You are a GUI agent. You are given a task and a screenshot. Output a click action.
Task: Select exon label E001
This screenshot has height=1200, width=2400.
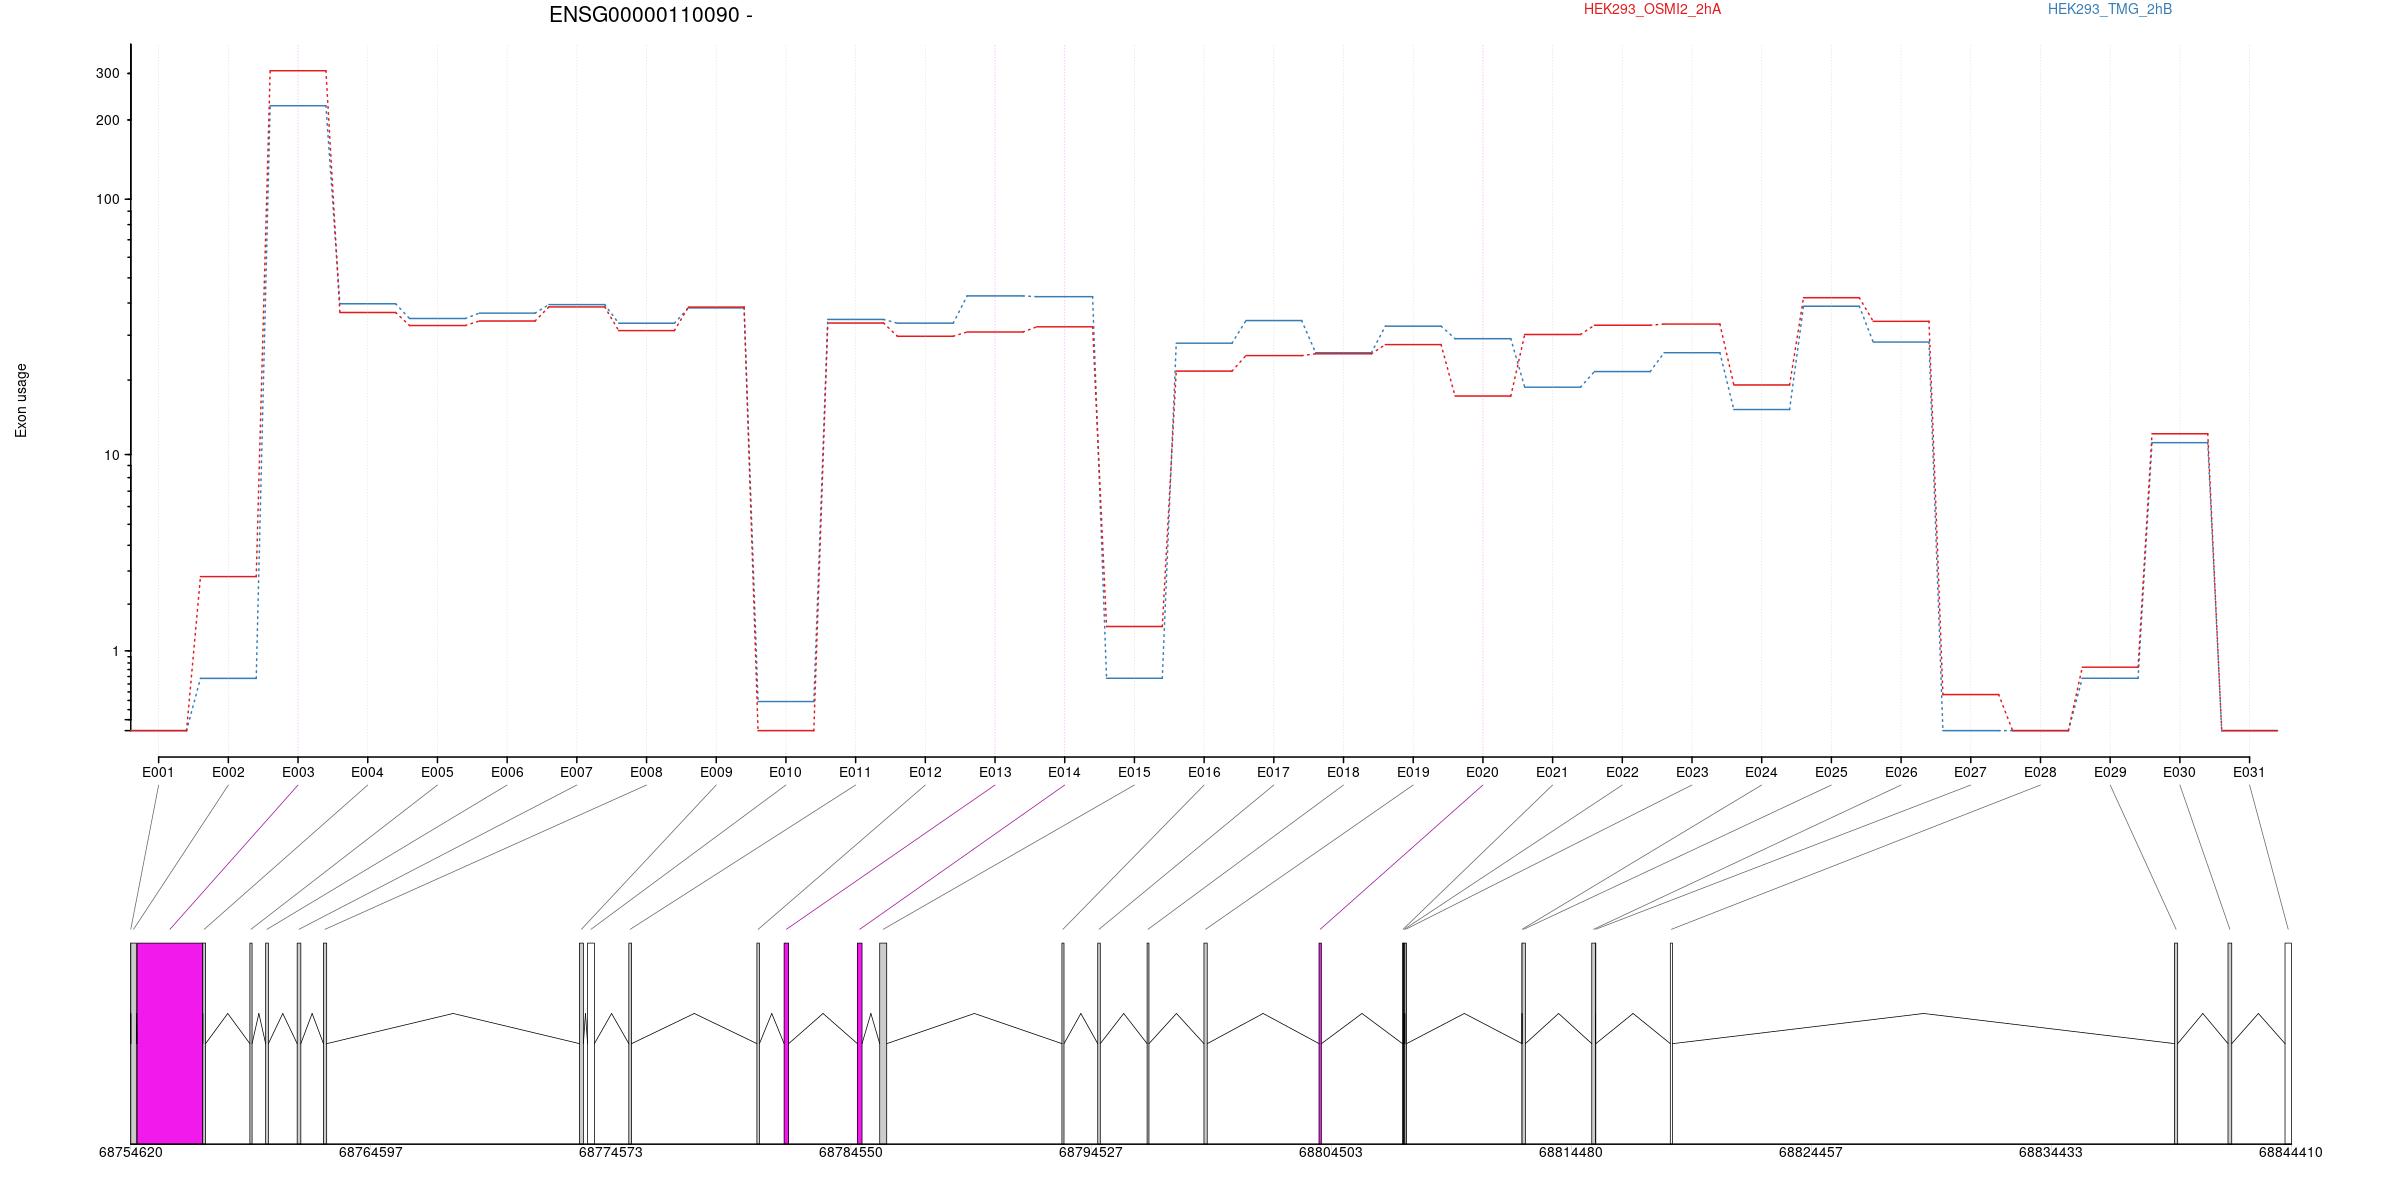click(x=158, y=772)
